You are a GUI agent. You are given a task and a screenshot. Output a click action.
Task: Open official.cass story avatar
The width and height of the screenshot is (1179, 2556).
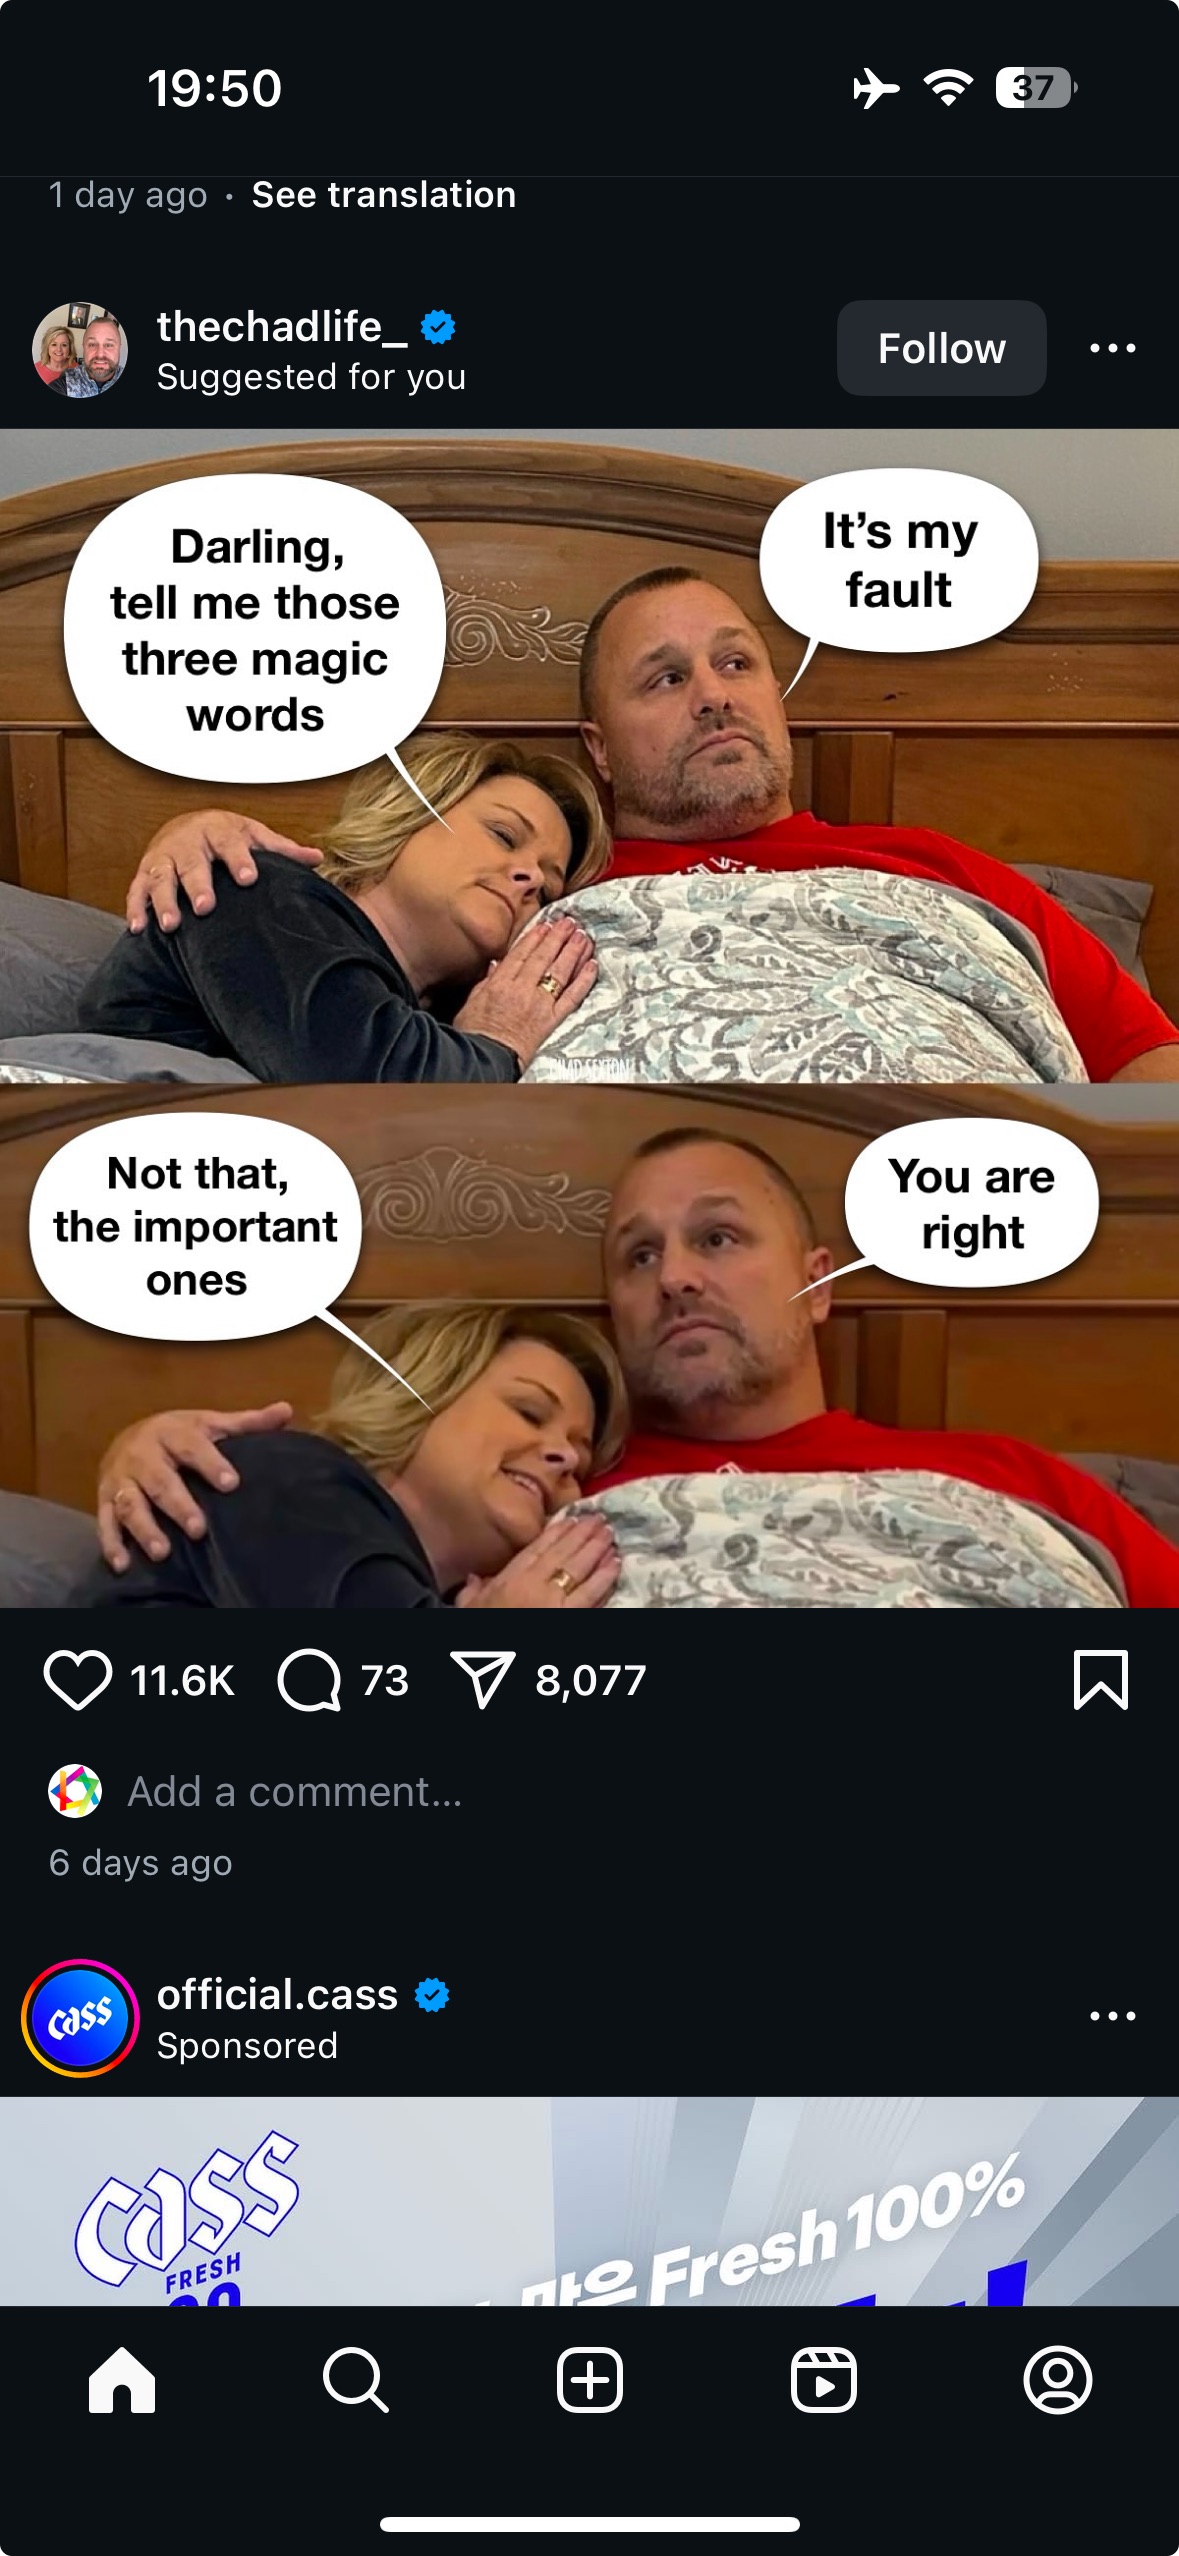click(x=80, y=2018)
